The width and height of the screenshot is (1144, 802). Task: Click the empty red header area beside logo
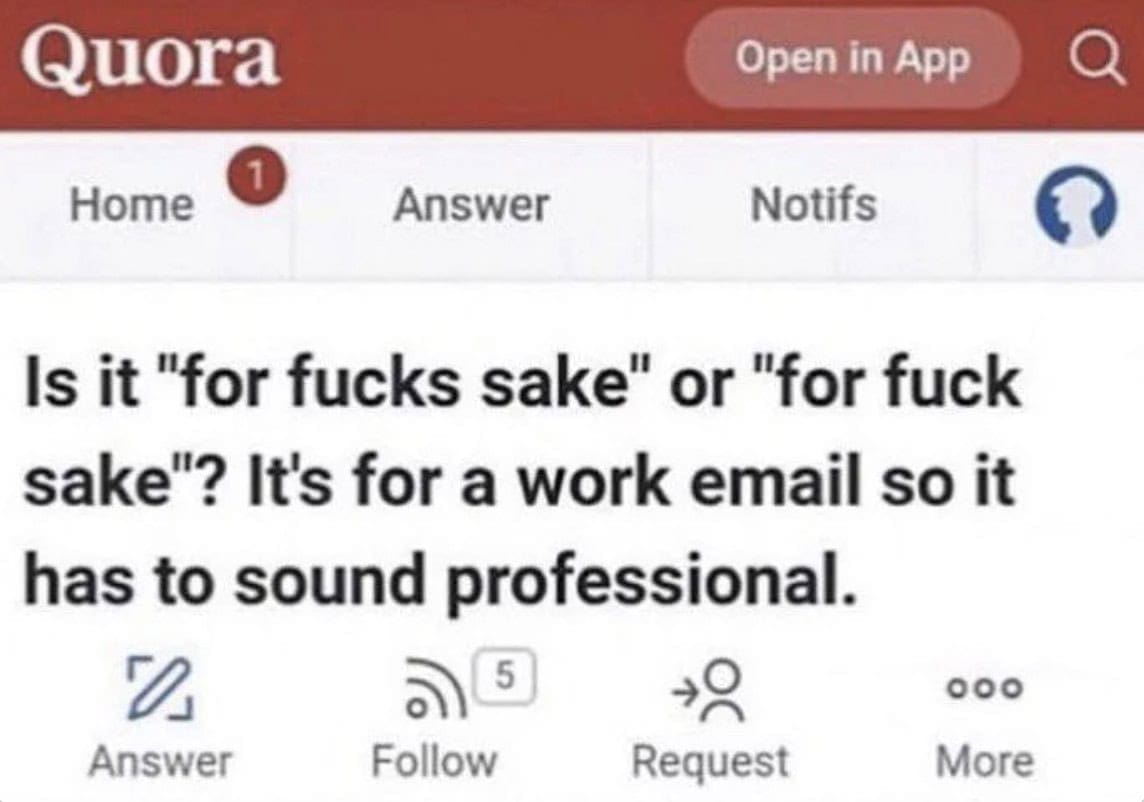(480, 60)
